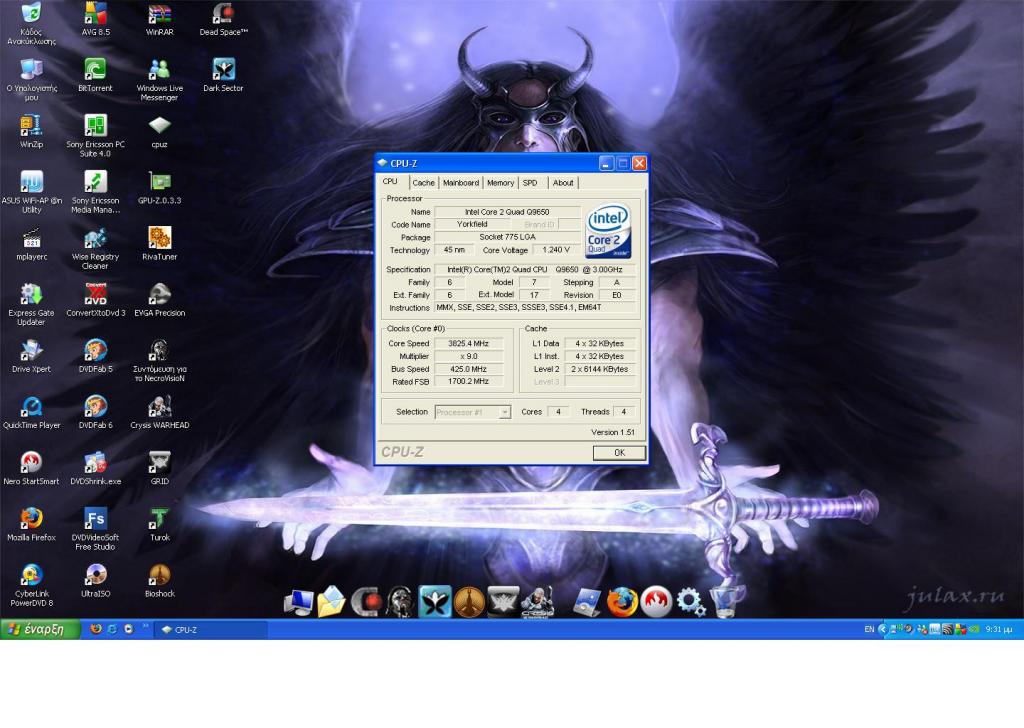1024x728 pixels.
Task: Select the GPU-Z.0.3.3 desktop icon
Action: [x=159, y=187]
